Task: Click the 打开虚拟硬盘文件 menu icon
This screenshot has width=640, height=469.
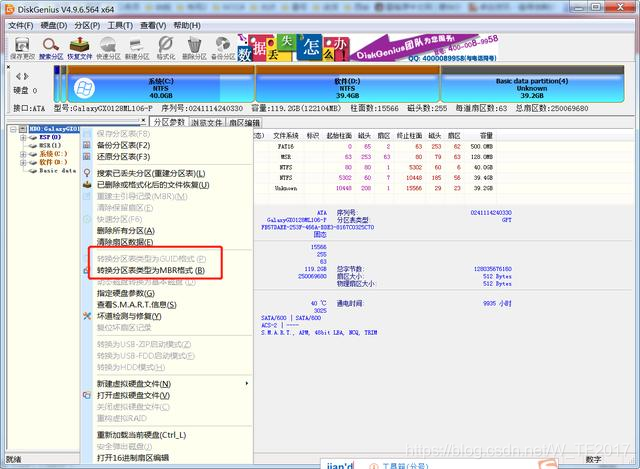Action: [x=87, y=395]
